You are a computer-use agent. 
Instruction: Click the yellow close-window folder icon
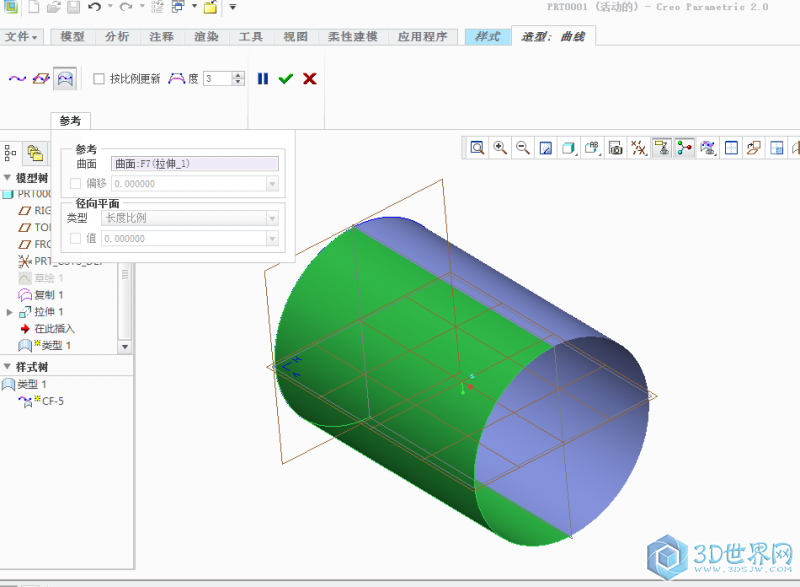point(210,7)
